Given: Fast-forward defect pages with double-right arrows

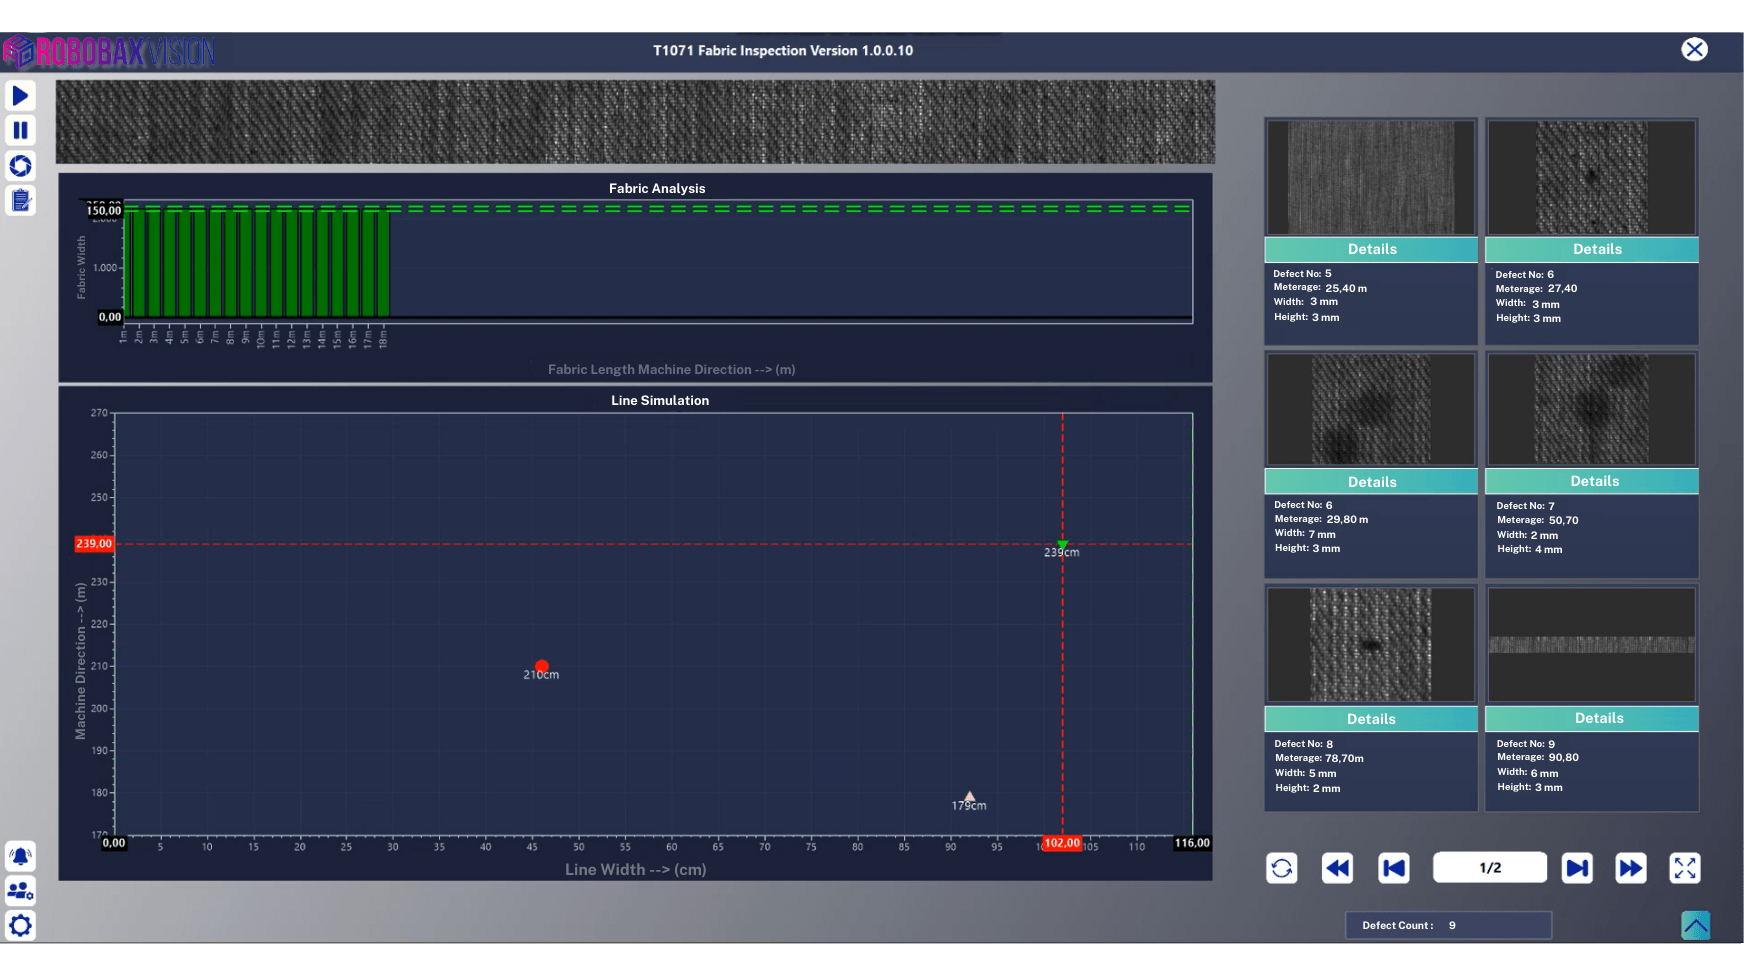Looking at the screenshot, I should pyautogui.click(x=1631, y=868).
